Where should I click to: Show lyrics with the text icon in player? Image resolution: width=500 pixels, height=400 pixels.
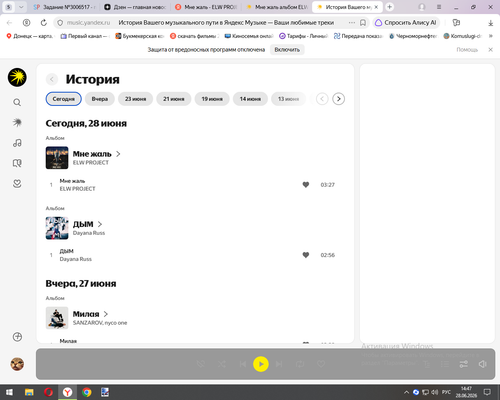click(426, 364)
